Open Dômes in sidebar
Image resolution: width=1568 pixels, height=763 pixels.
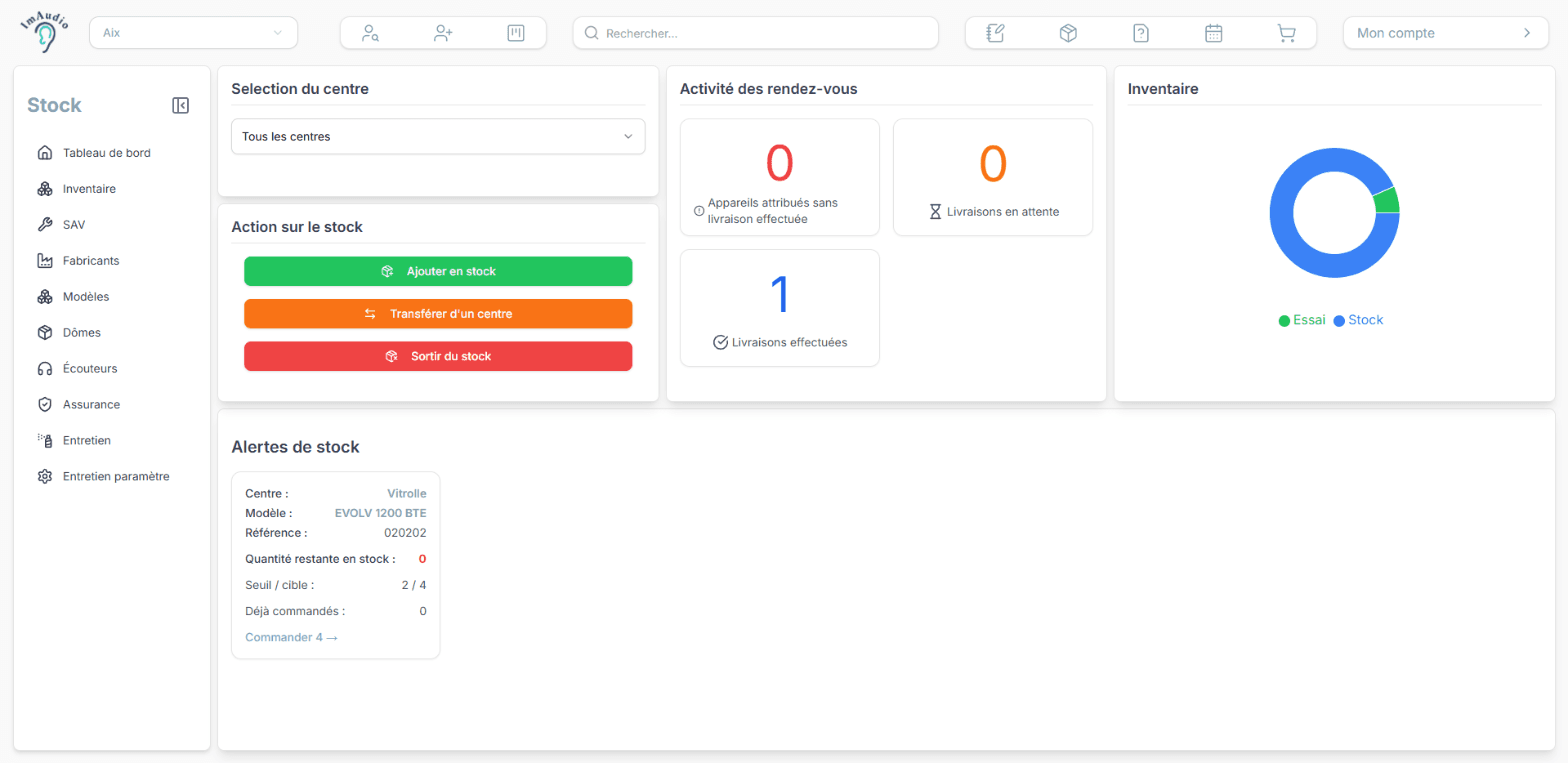point(81,333)
